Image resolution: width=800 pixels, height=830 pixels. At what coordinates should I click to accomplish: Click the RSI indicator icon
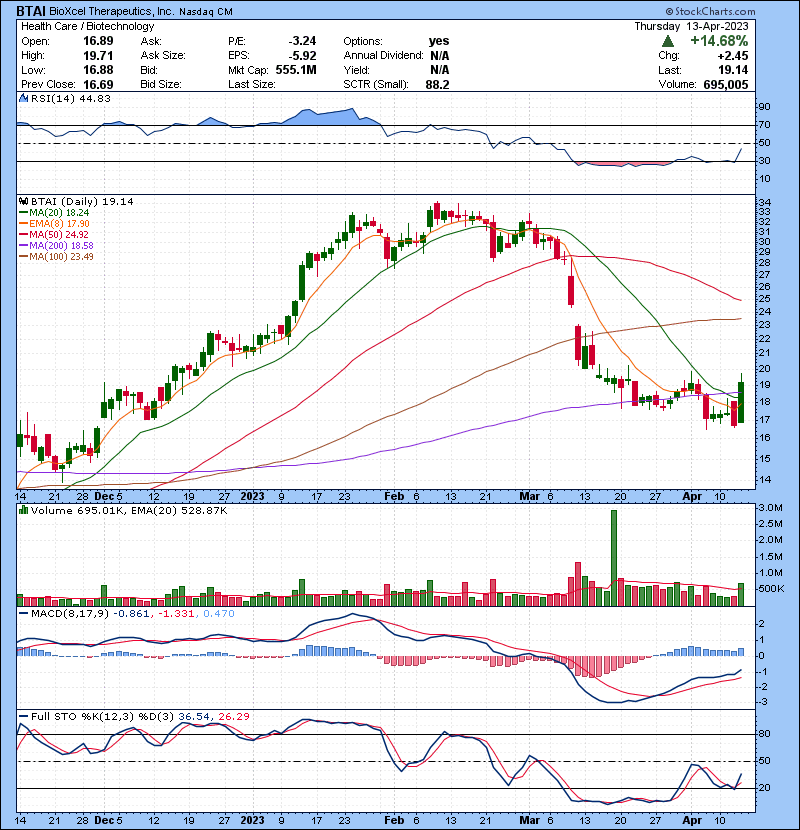[23, 98]
